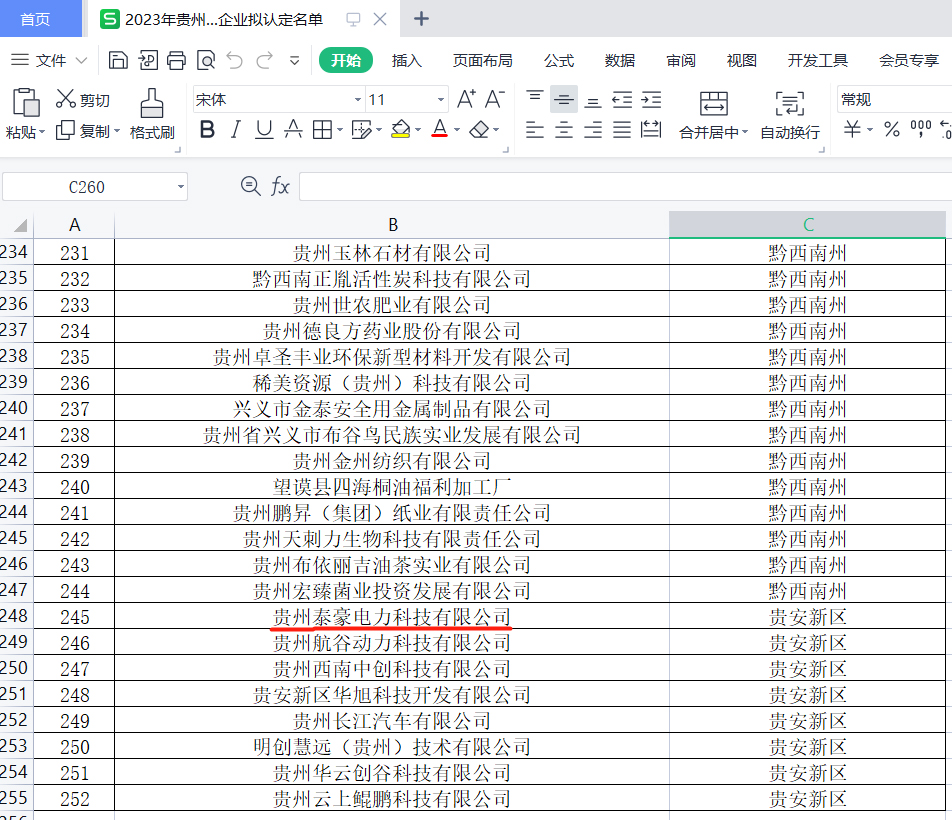Click the Borders grid icon
This screenshot has height=820, width=952.
tap(322, 129)
